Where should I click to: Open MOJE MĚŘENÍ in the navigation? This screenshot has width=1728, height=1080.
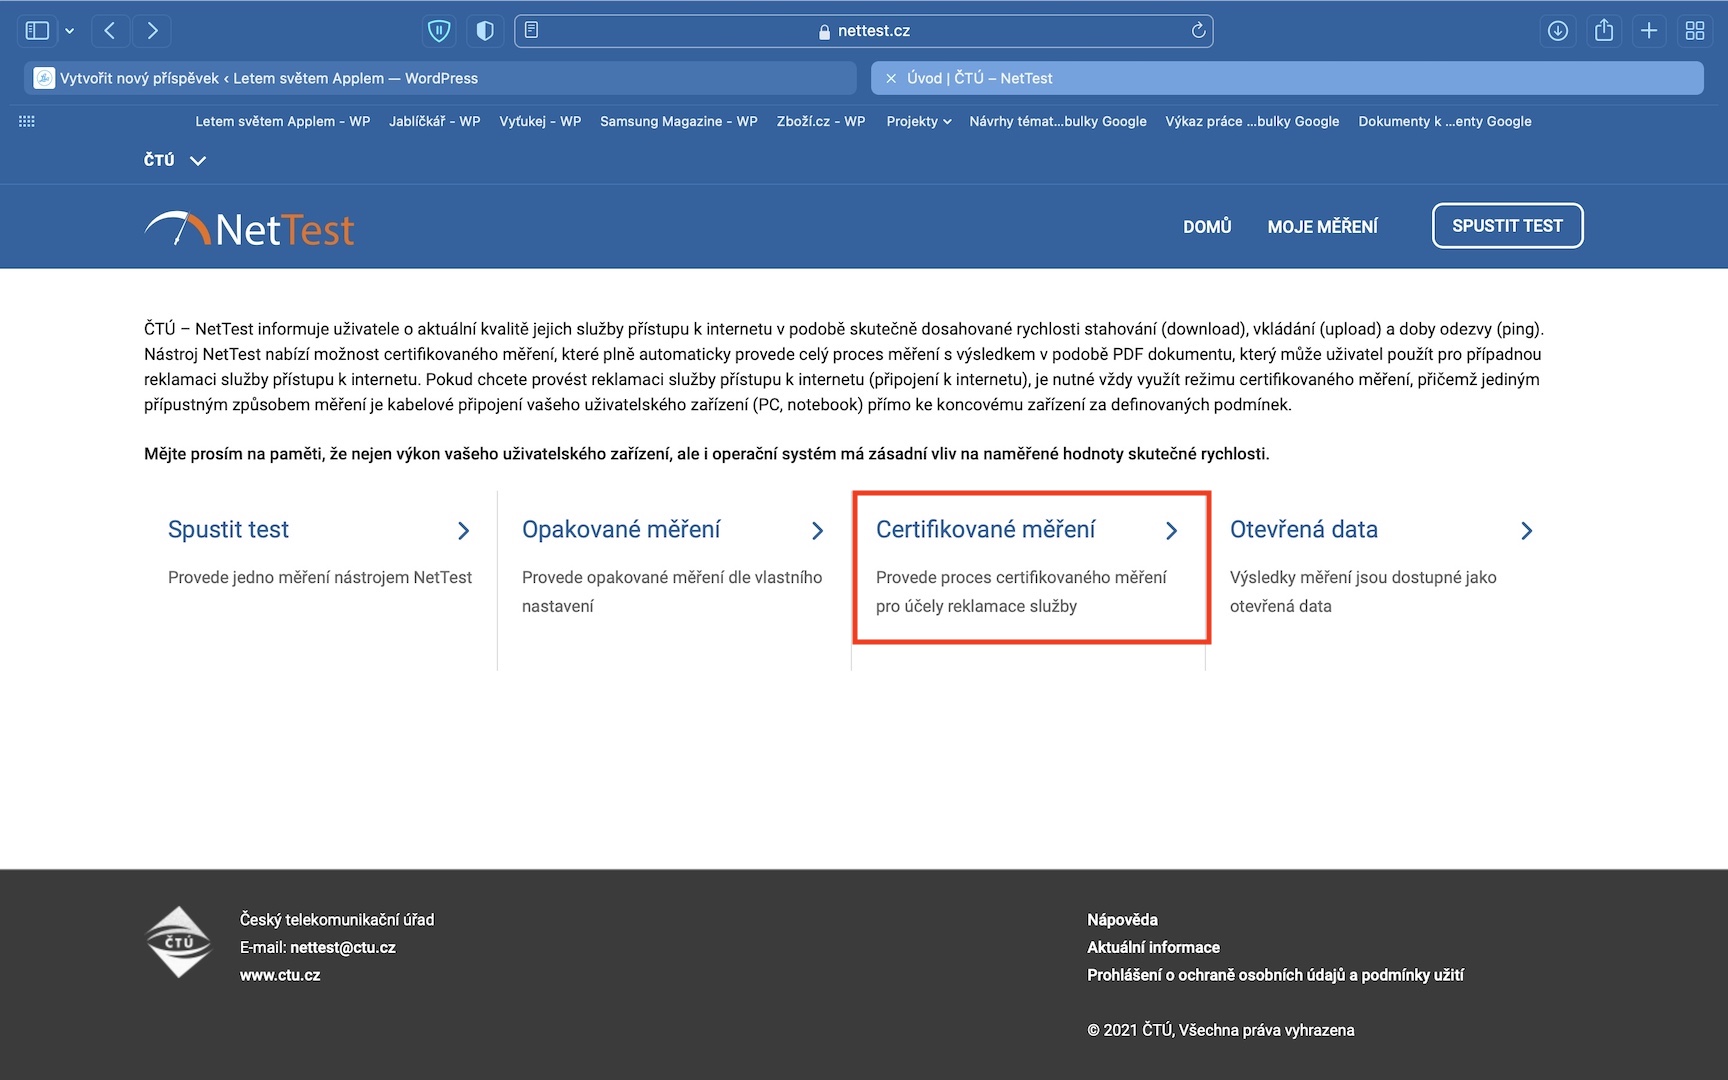[x=1323, y=227]
